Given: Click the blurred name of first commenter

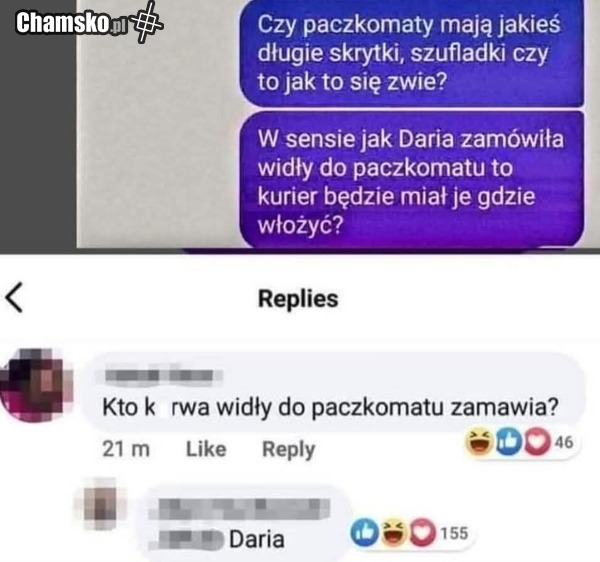Looking at the screenshot, I should pyautogui.click(x=164, y=375).
